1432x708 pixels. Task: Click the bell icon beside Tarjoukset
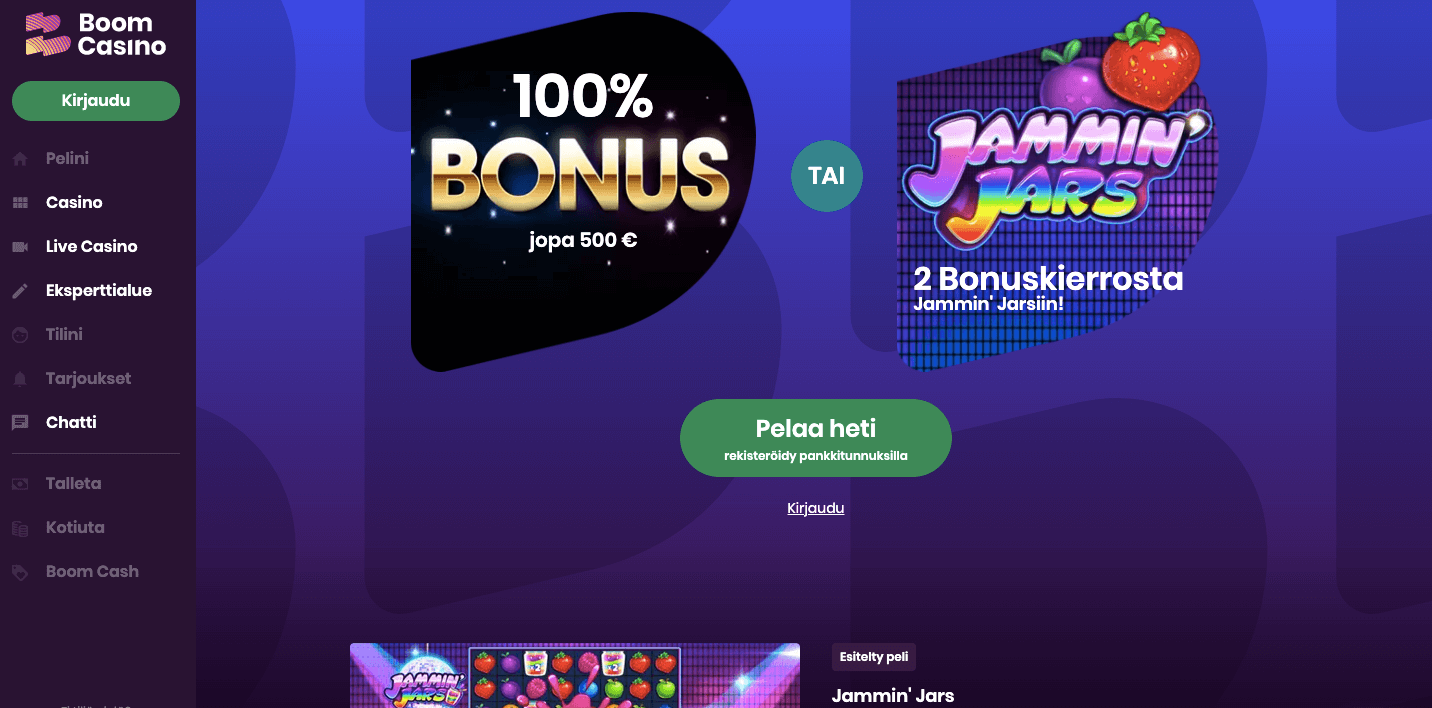click(20, 378)
